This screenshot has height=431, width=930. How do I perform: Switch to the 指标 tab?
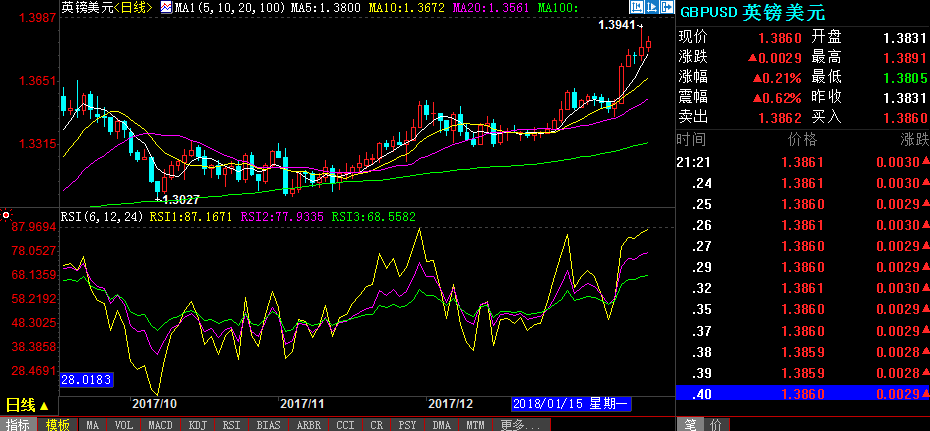(19, 425)
